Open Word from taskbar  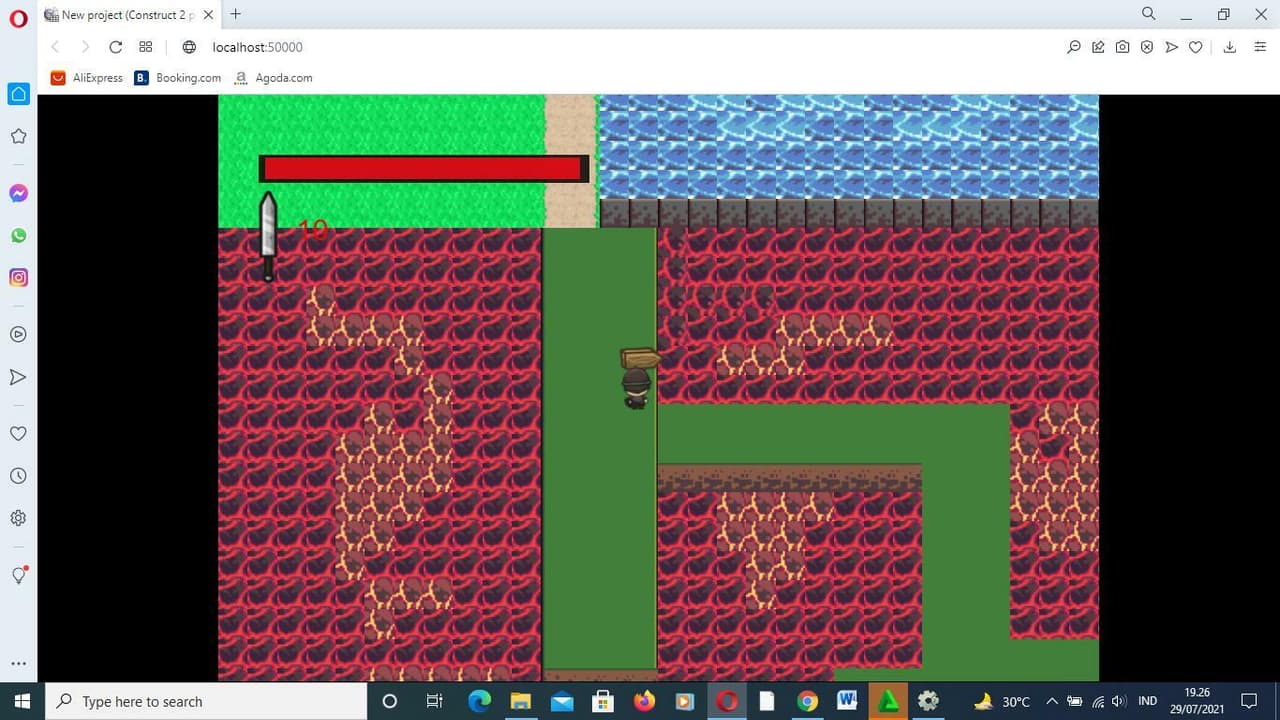click(x=848, y=701)
